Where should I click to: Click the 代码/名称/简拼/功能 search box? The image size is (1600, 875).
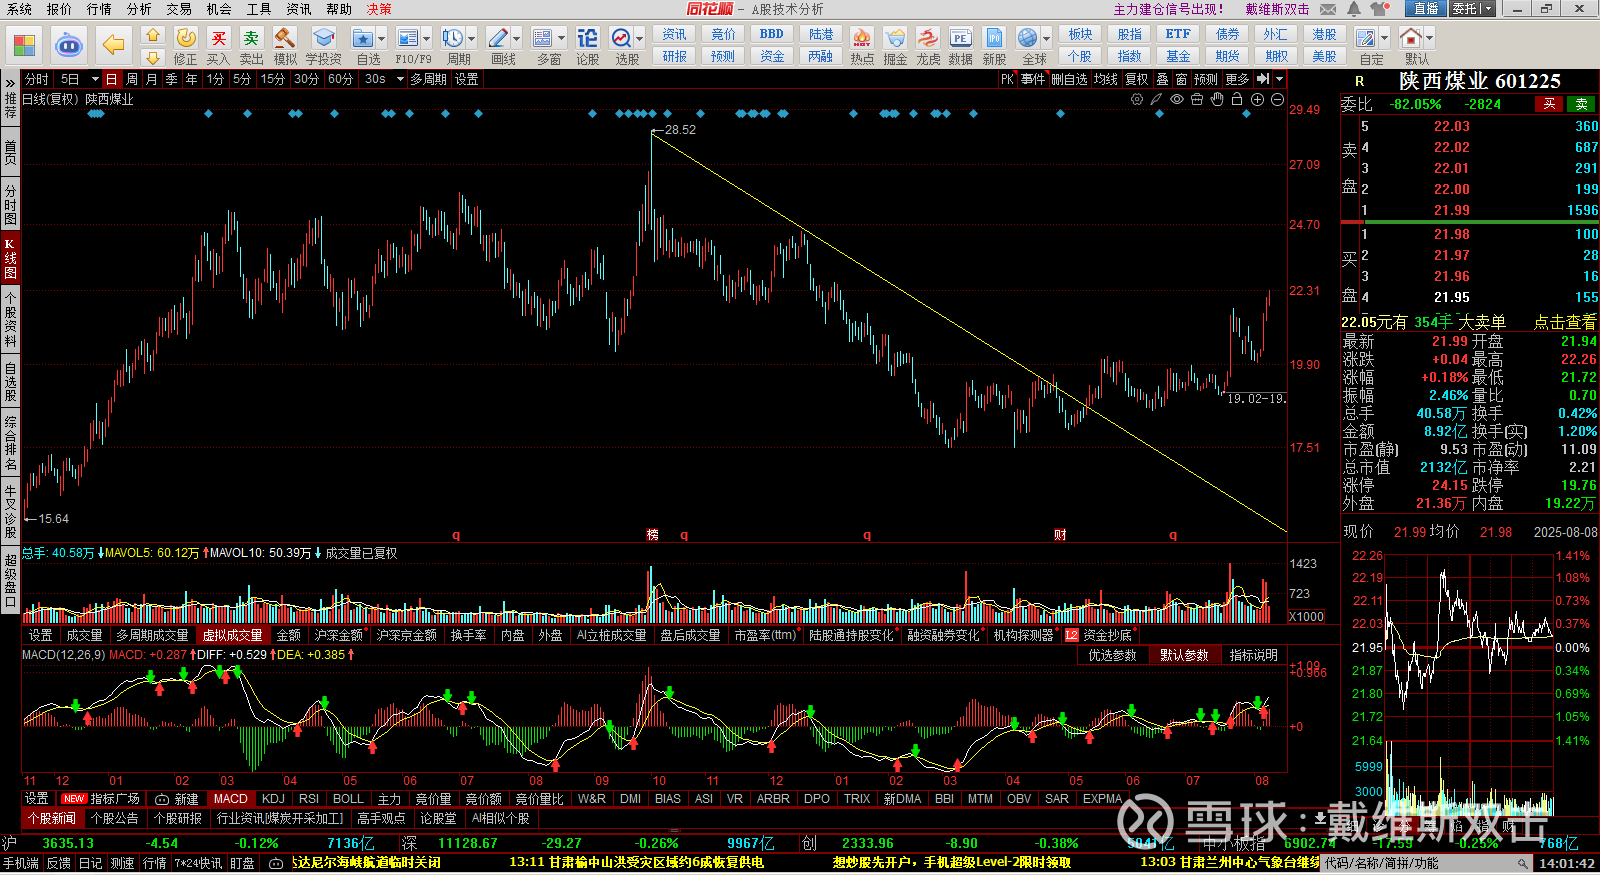click(x=1427, y=863)
